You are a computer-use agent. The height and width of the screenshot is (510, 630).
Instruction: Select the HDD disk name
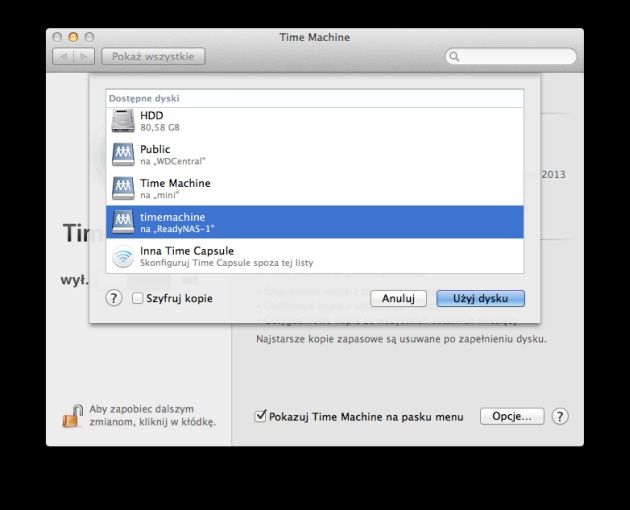(151, 115)
